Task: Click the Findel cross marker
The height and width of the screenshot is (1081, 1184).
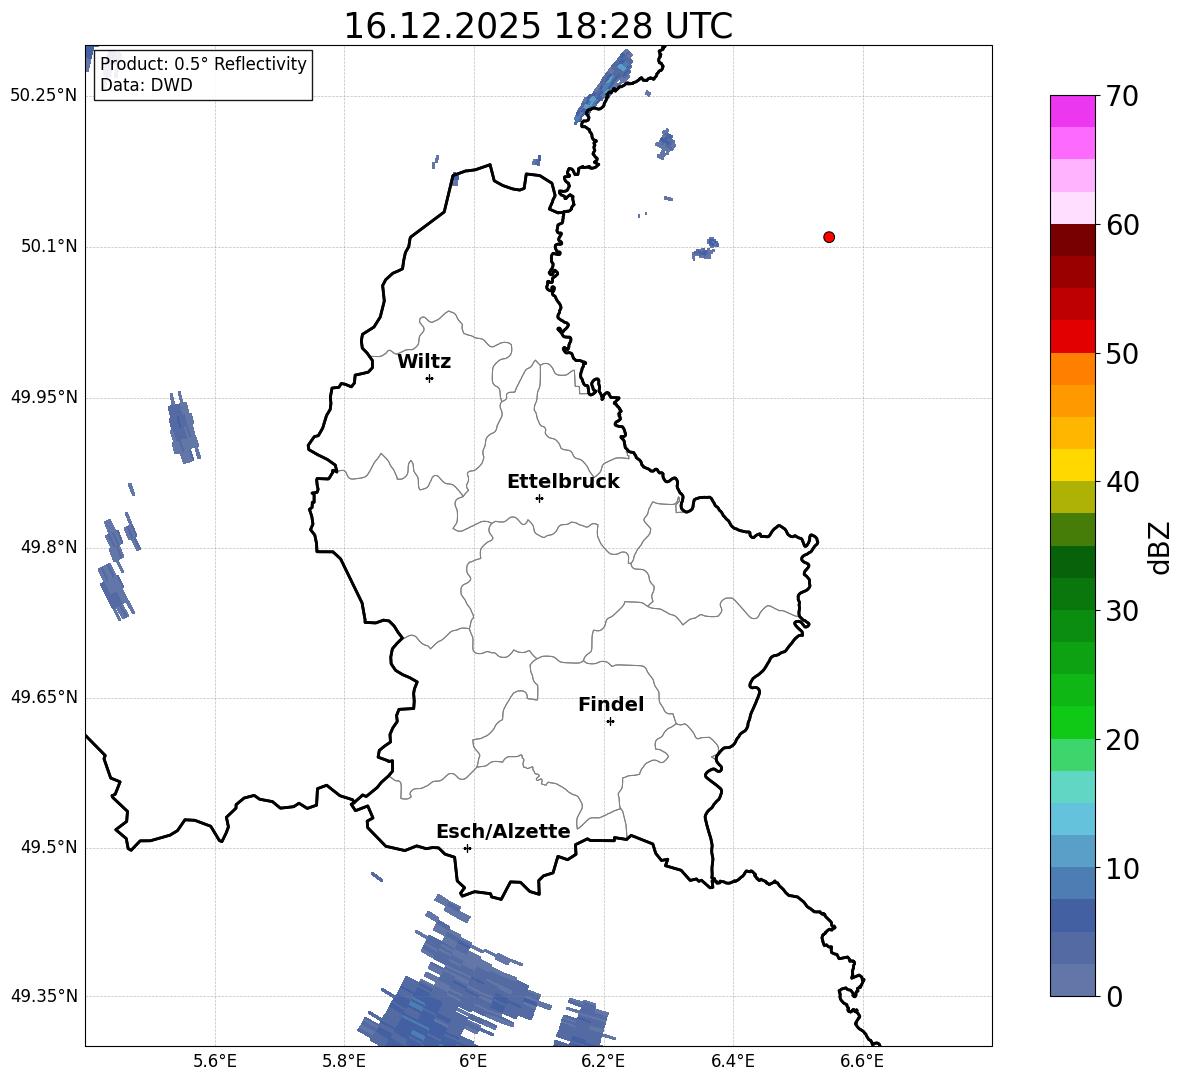Action: 610,722
